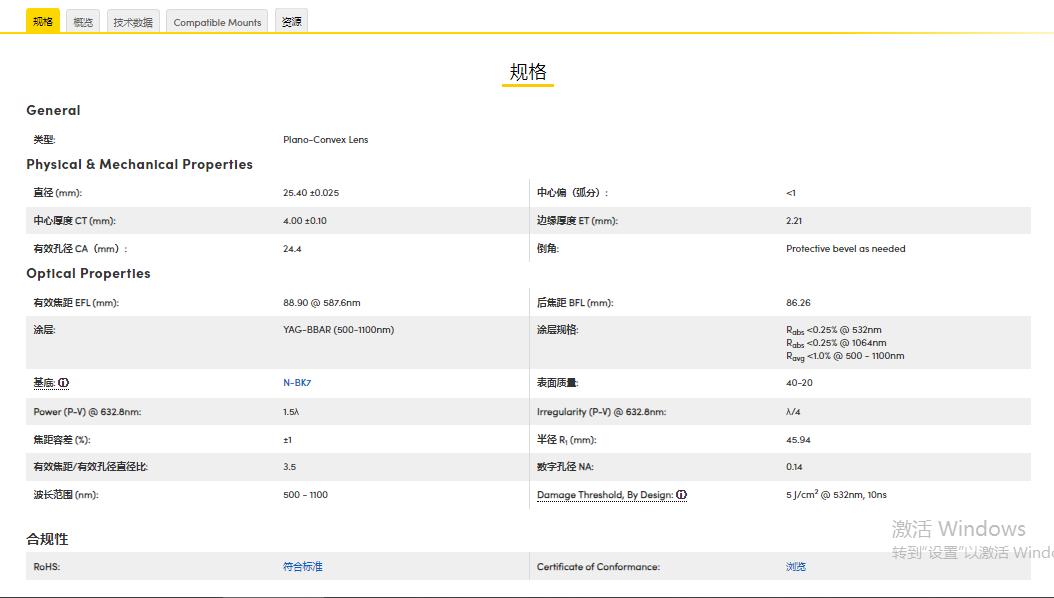This screenshot has height=598, width=1054.
Task: Click the YAG-BBAR (500-1100nm) coating value
Action: tap(338, 330)
